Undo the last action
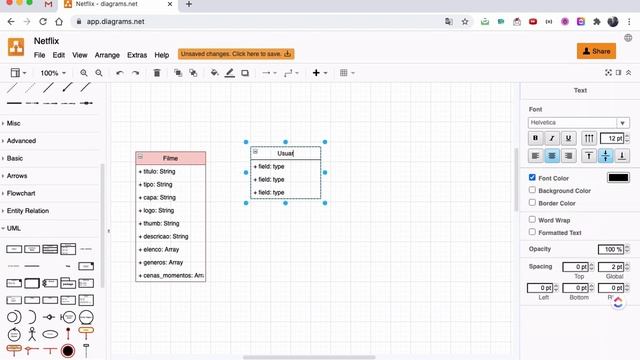This screenshot has width=640, height=360. [x=120, y=73]
